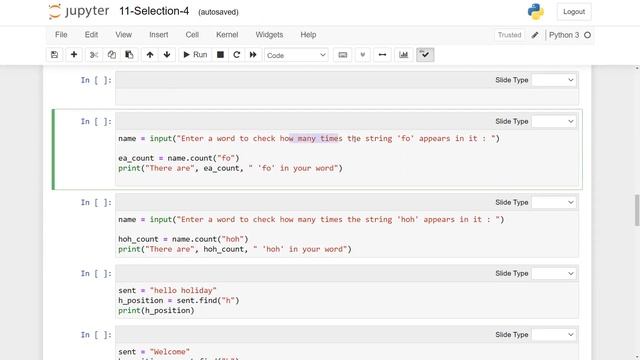This screenshot has width=640, height=360.
Task: Open Slide Type dropdown for the 'Welcome' cell
Action: coord(554,335)
